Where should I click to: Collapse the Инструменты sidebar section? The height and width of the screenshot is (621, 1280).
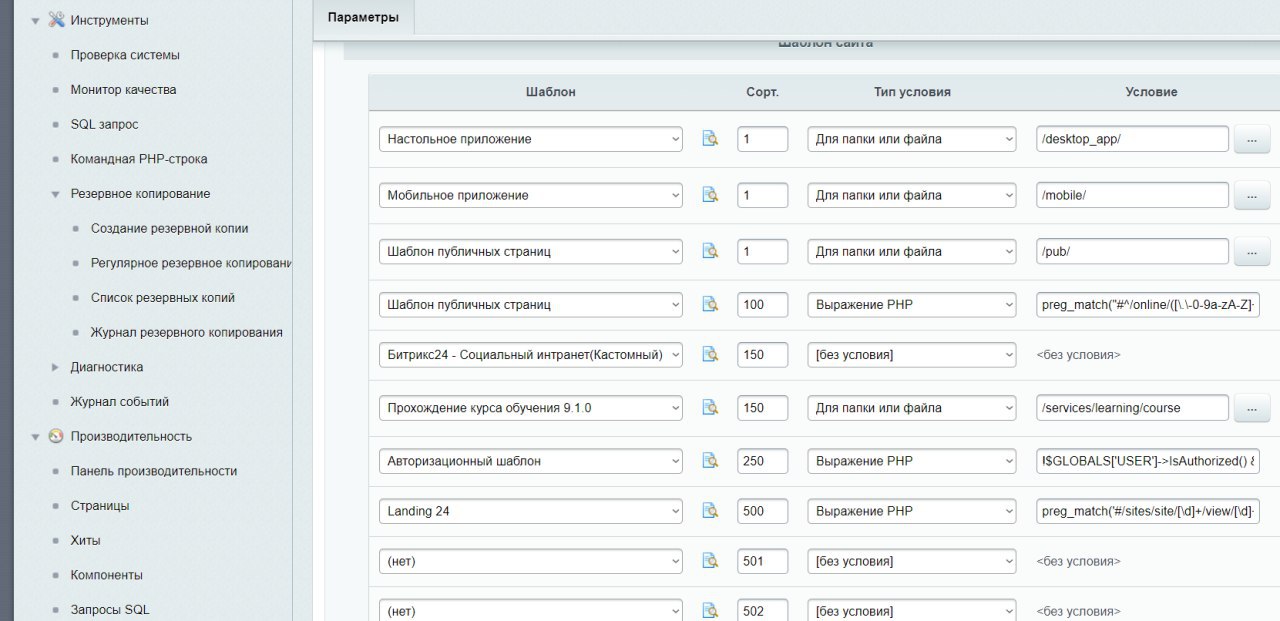click(x=35, y=20)
